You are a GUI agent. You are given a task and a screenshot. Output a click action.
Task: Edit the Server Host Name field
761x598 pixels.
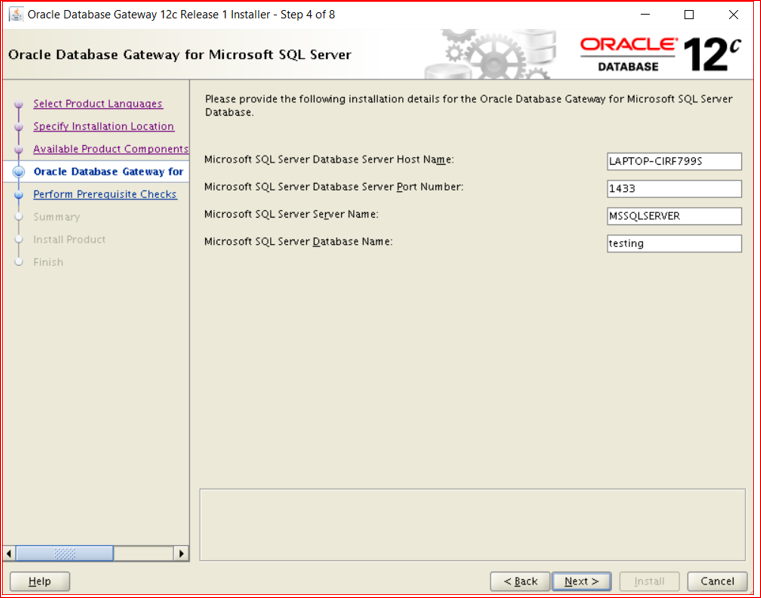[674, 161]
